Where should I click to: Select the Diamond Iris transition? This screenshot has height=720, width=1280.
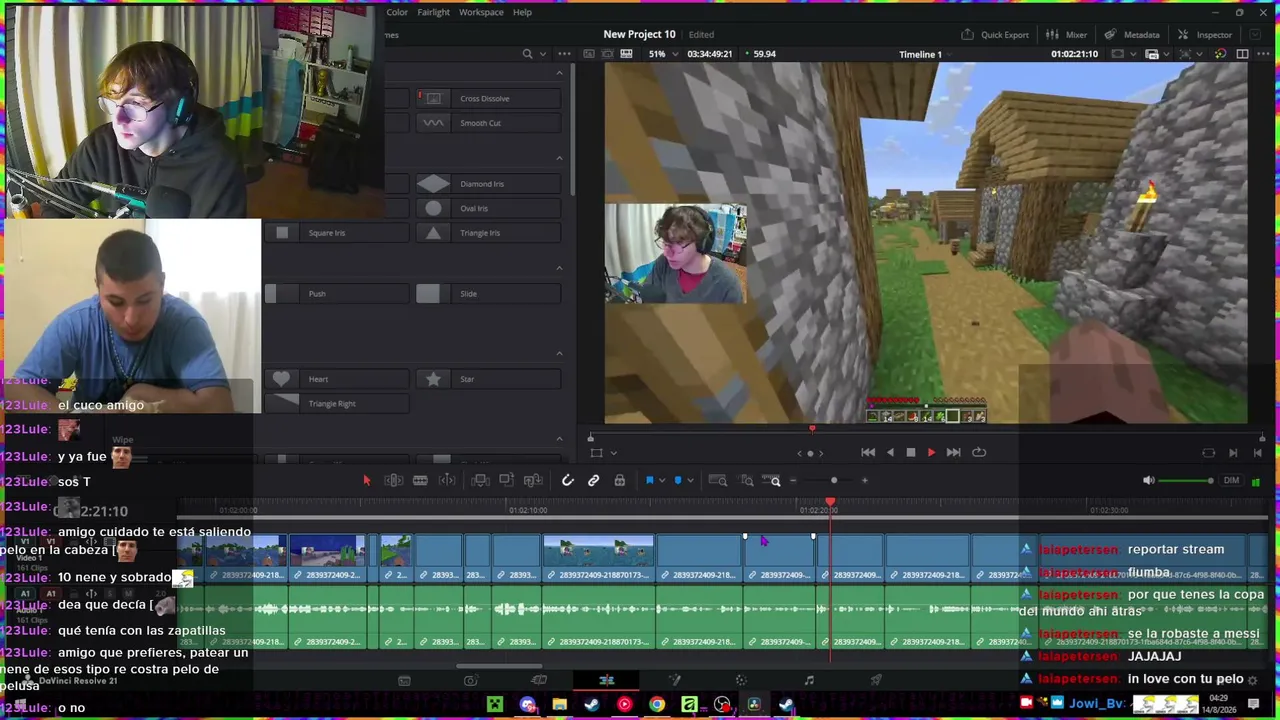coord(488,184)
